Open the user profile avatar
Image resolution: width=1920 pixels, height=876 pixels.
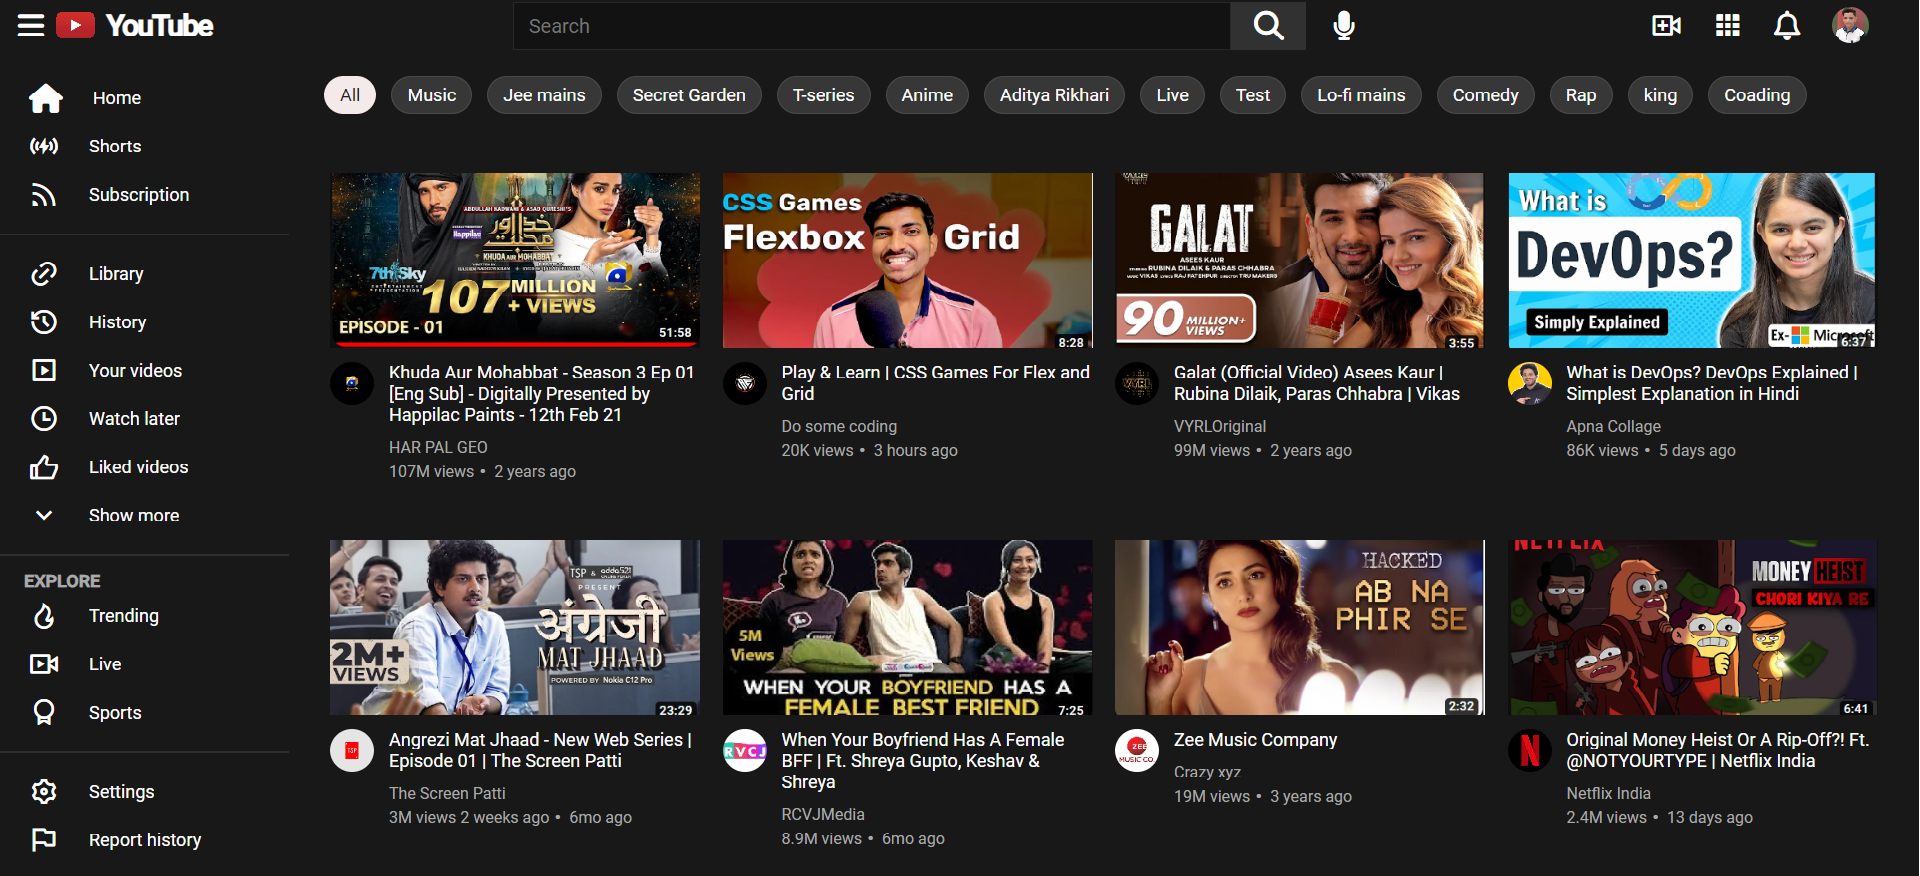pyautogui.click(x=1850, y=25)
